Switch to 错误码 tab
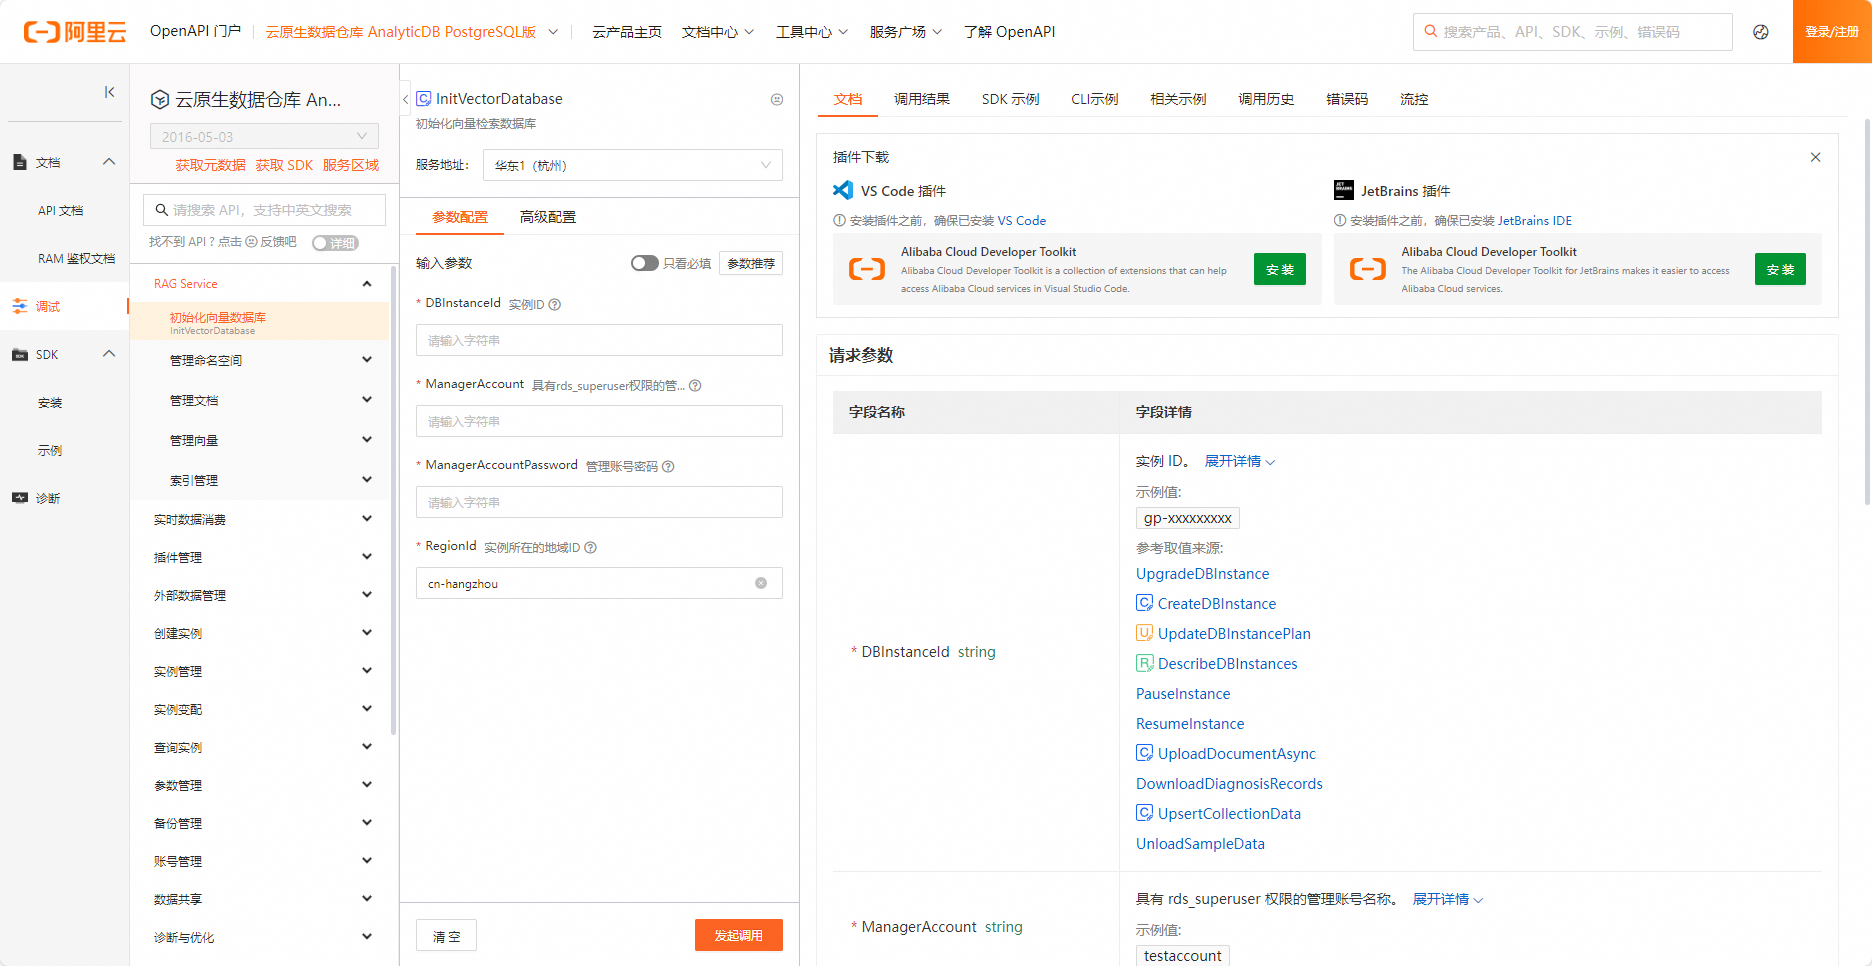Viewport: 1872px width, 966px height. pos(1347,99)
